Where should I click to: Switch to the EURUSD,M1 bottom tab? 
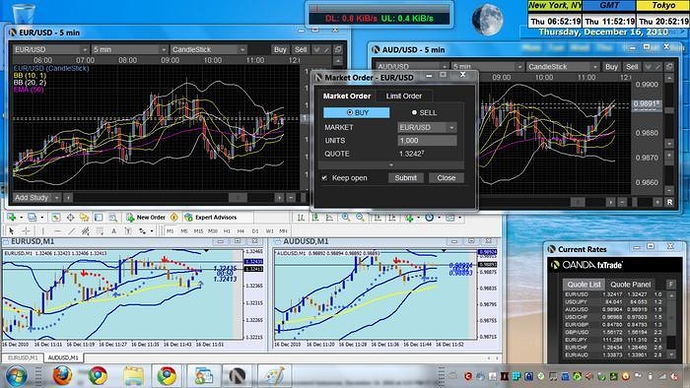coord(23,358)
